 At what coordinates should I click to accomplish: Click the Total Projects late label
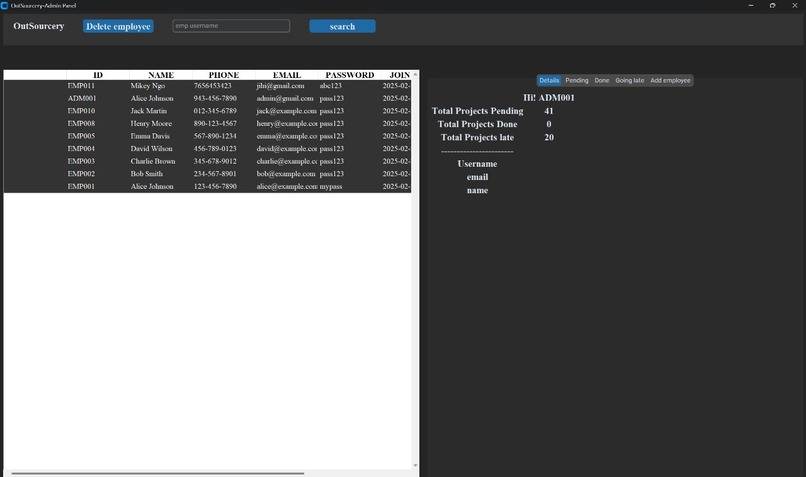click(x=478, y=138)
